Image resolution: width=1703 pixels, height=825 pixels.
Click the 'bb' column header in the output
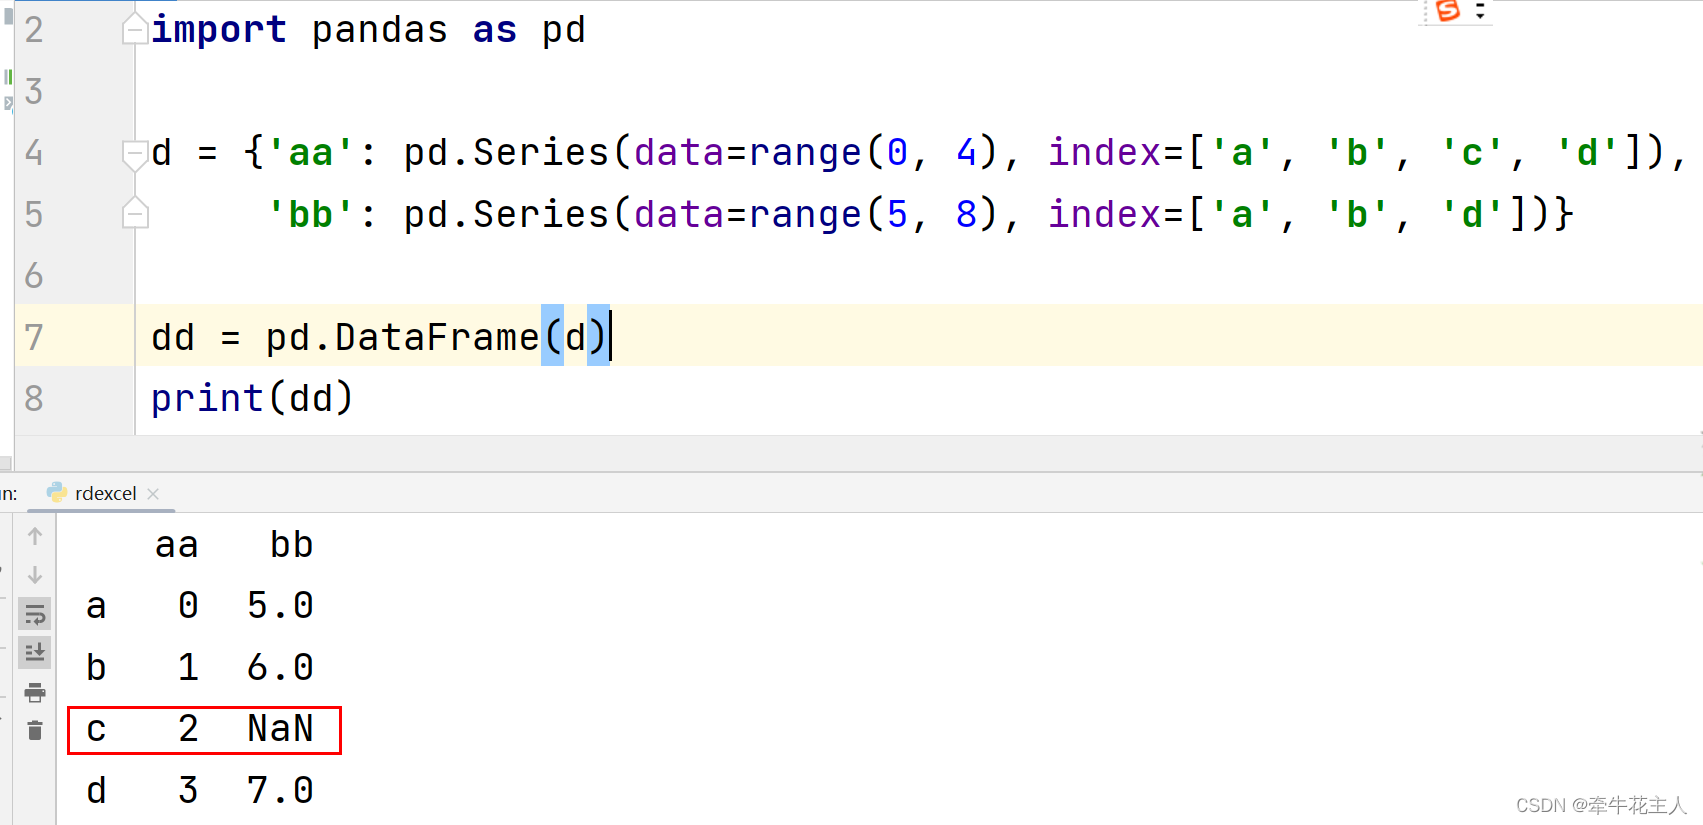tap(292, 545)
